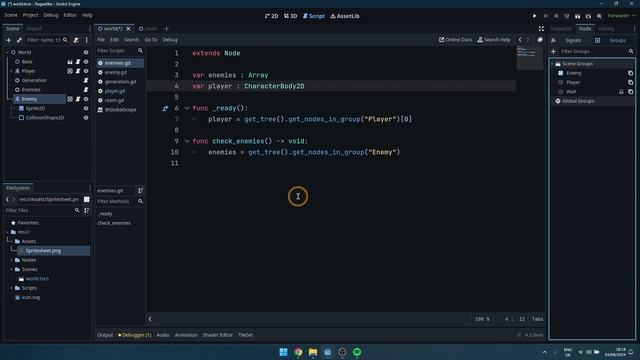The width and height of the screenshot is (640, 360).
Task: Expand the Player node children
Action: point(11,71)
